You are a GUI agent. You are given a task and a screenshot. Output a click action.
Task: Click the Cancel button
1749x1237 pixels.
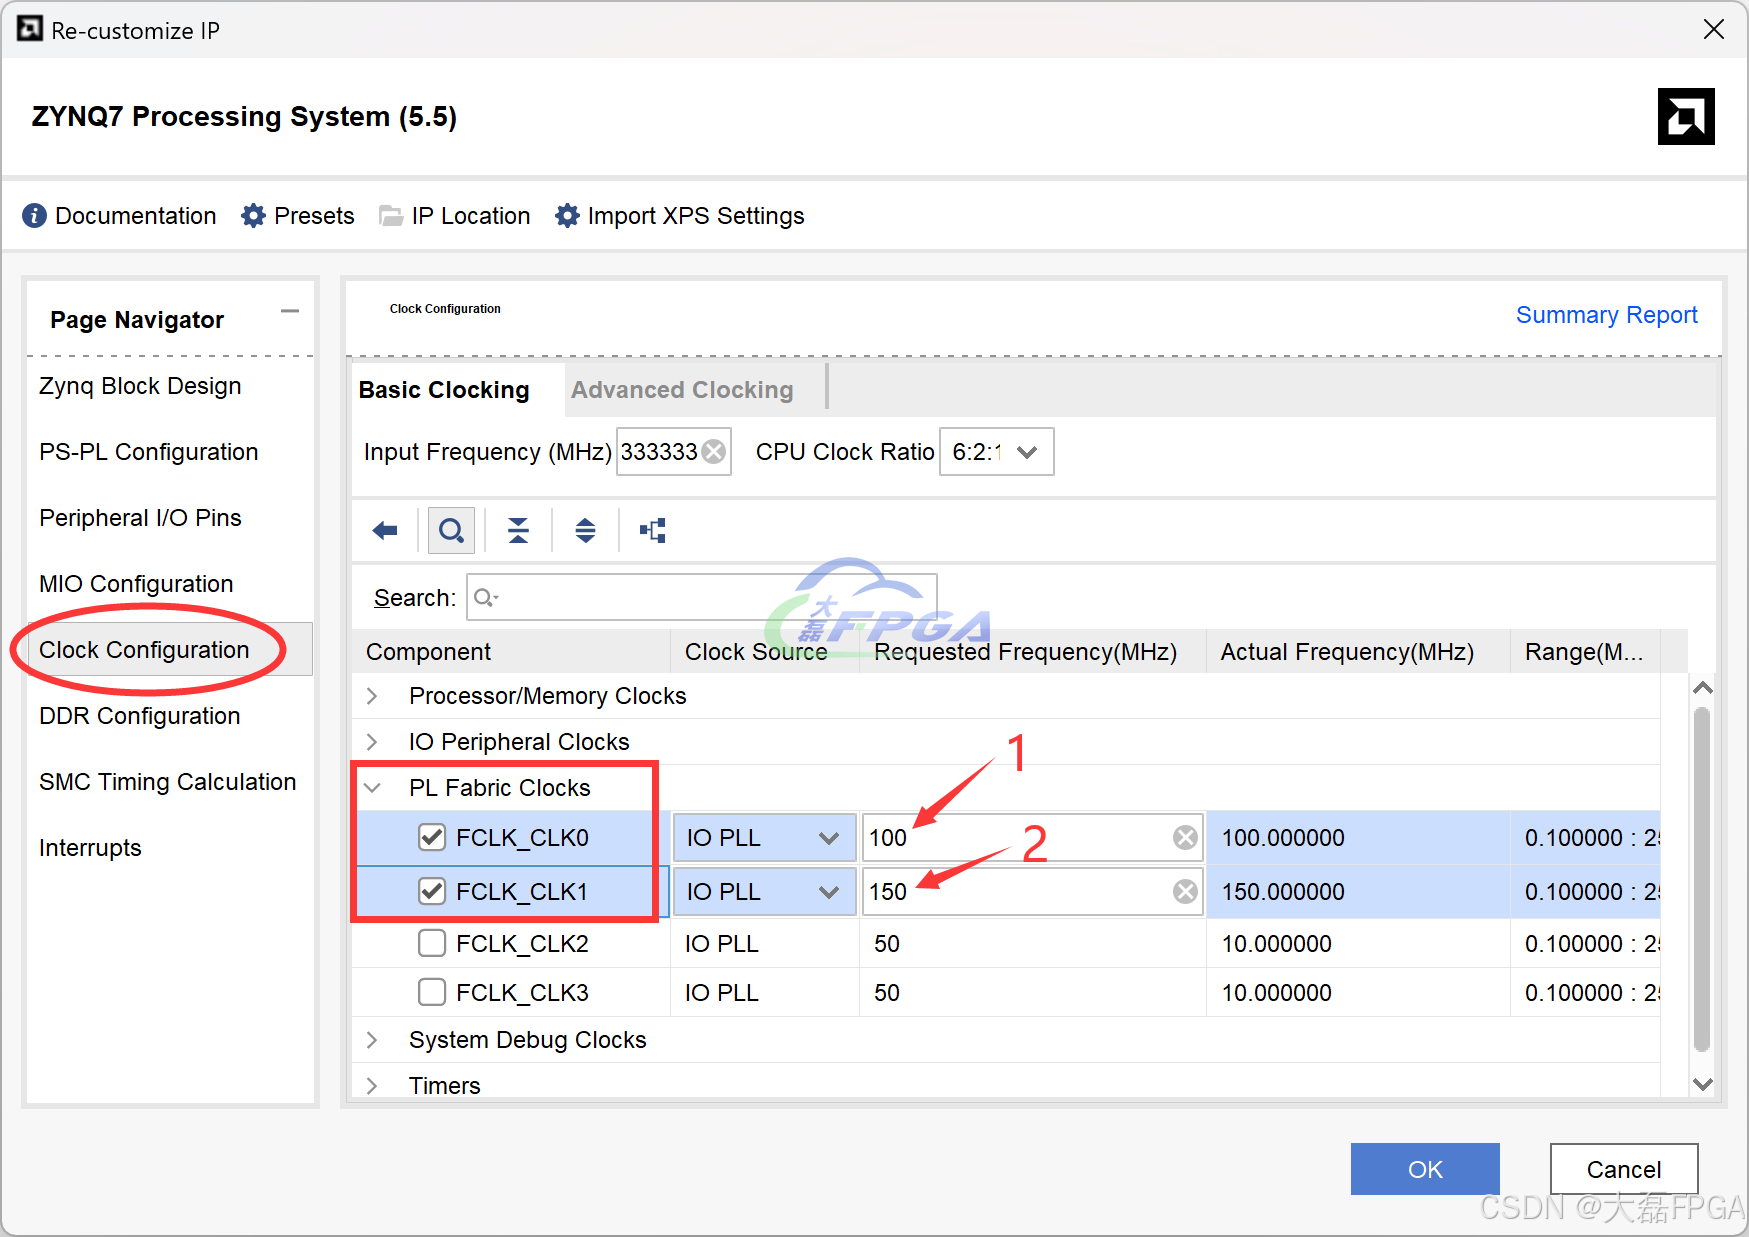pos(1624,1169)
